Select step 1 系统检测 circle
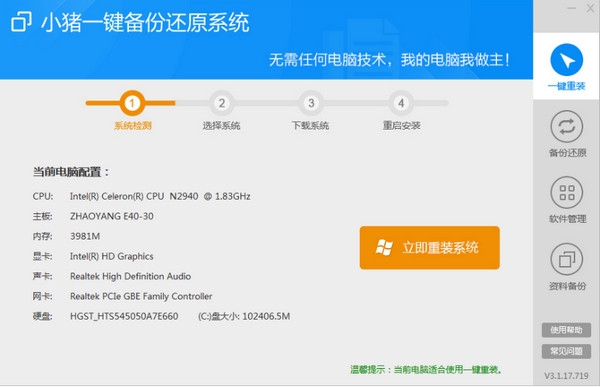The image size is (600, 387). (x=132, y=103)
